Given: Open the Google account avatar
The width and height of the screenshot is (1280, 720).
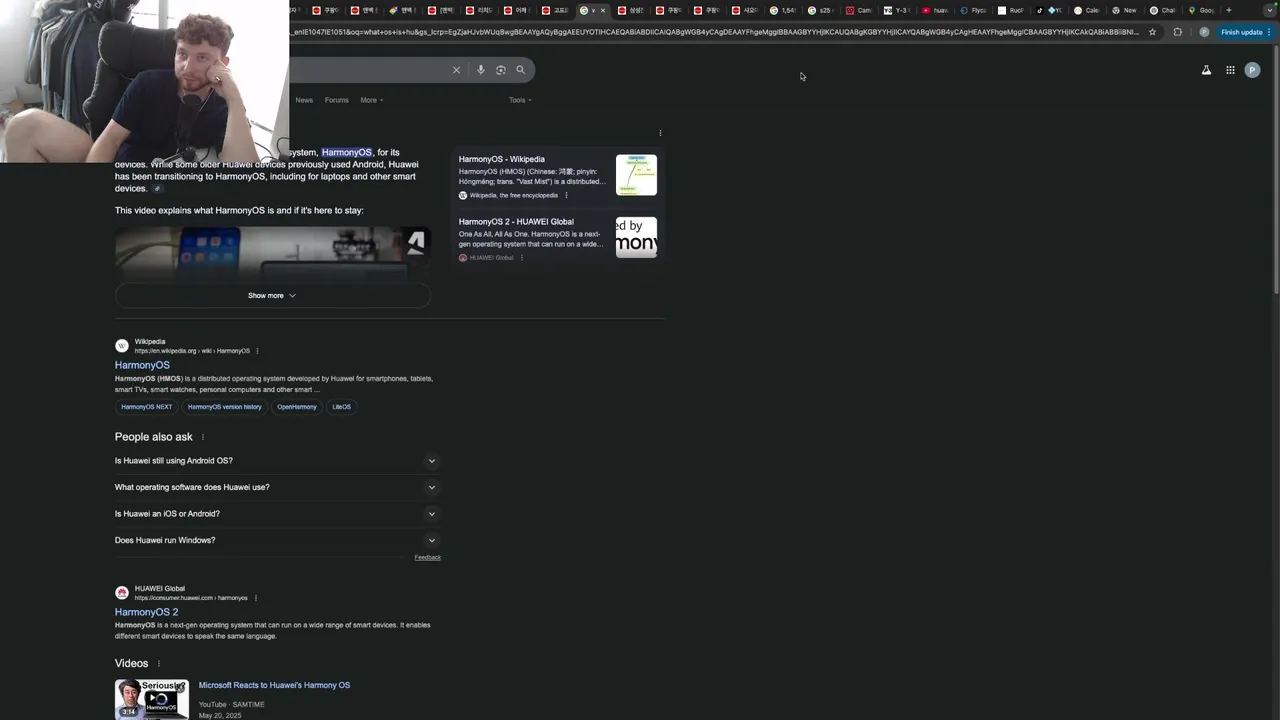Looking at the screenshot, I should tap(1252, 70).
